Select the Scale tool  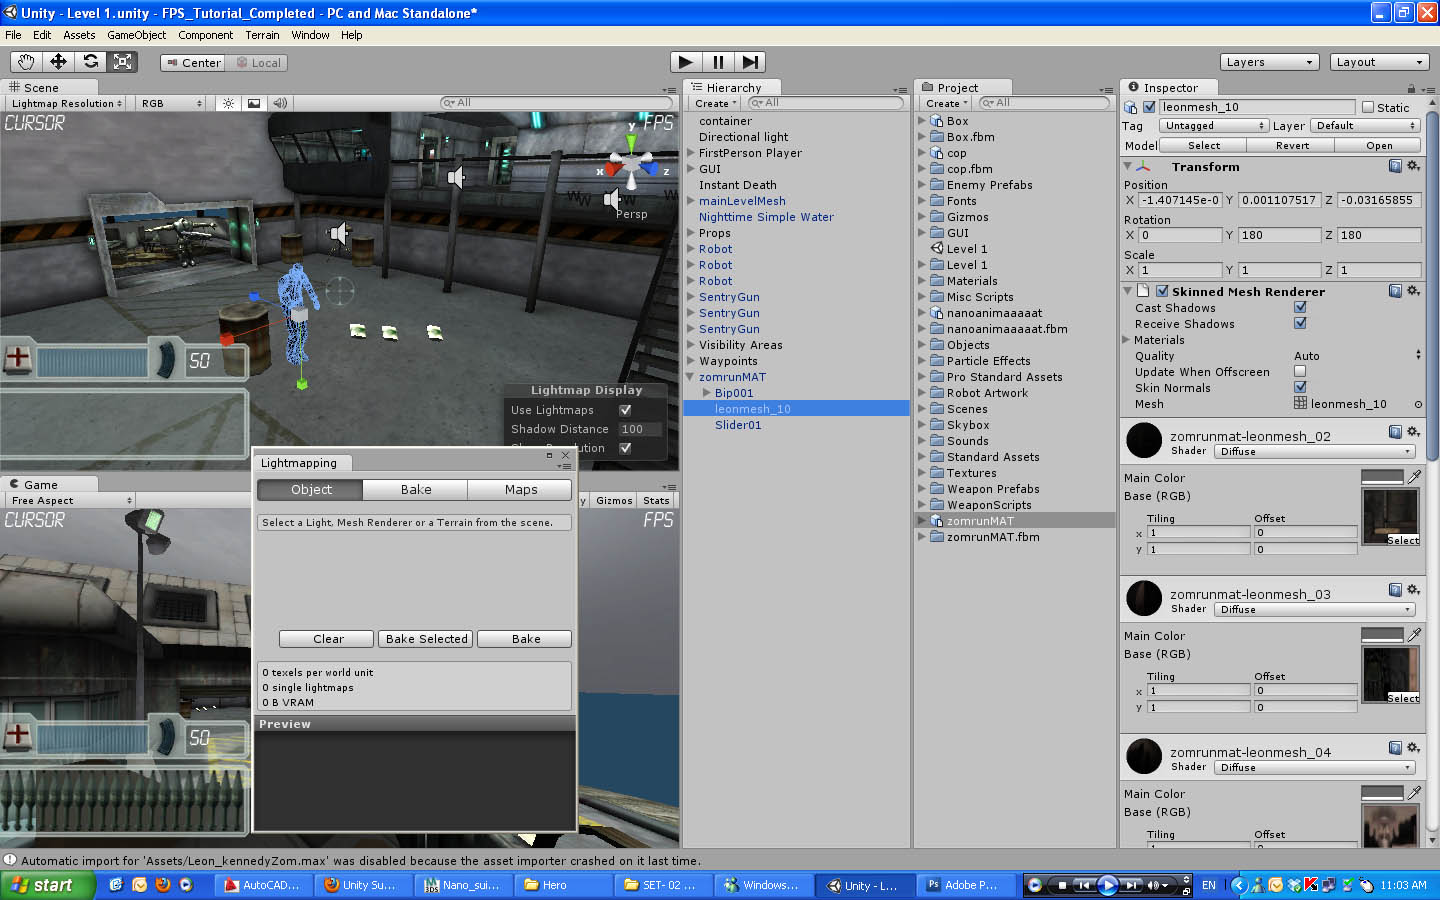coord(123,61)
